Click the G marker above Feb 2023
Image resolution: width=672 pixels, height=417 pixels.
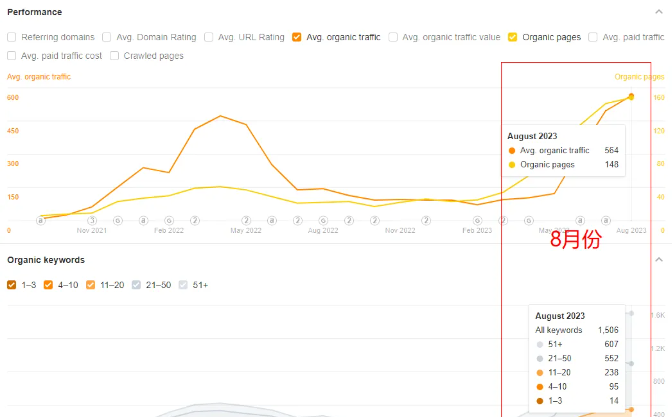pyautogui.click(x=477, y=221)
